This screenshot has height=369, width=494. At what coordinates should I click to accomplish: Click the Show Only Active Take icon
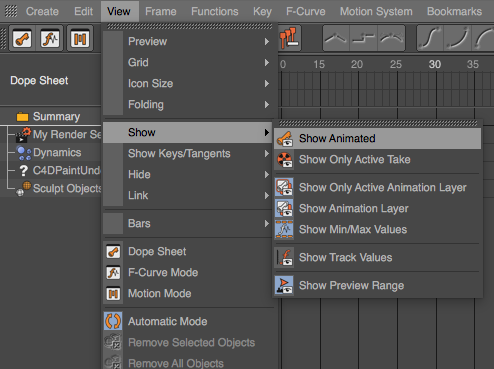coord(284,160)
